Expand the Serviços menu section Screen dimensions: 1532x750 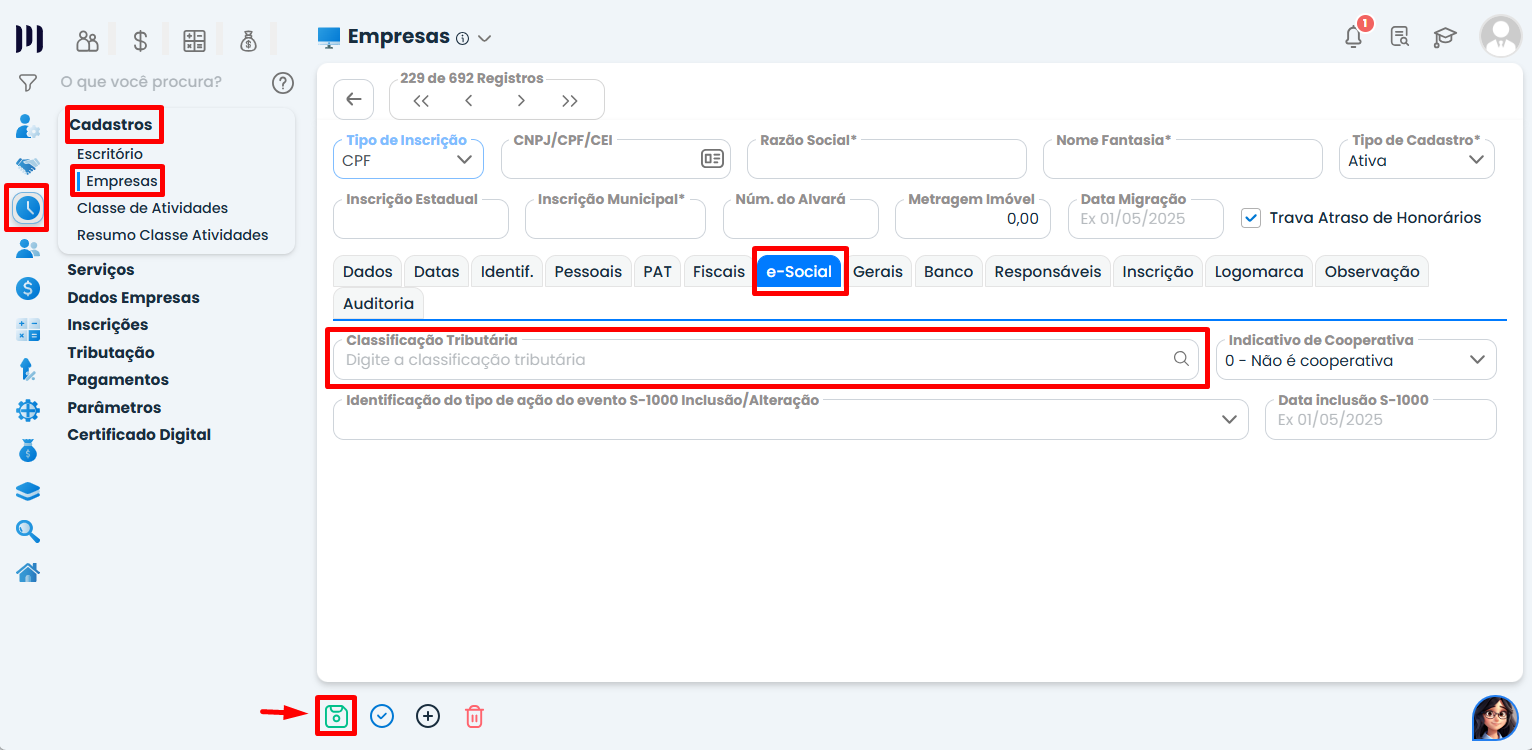(x=101, y=270)
